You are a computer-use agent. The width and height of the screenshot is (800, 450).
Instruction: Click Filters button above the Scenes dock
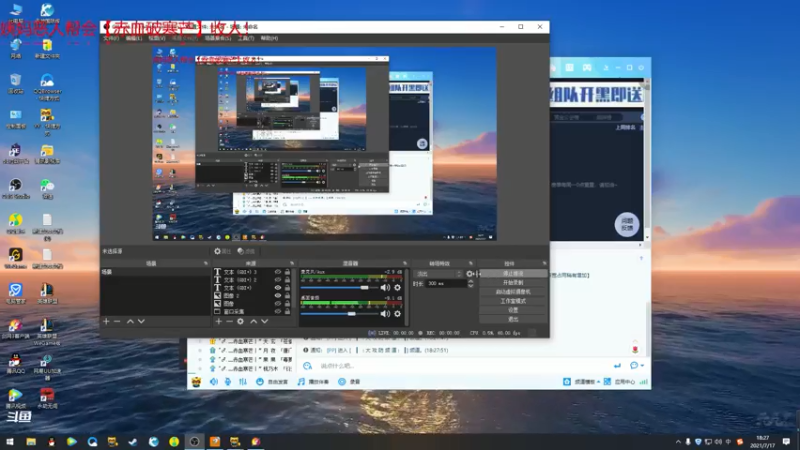pos(246,251)
